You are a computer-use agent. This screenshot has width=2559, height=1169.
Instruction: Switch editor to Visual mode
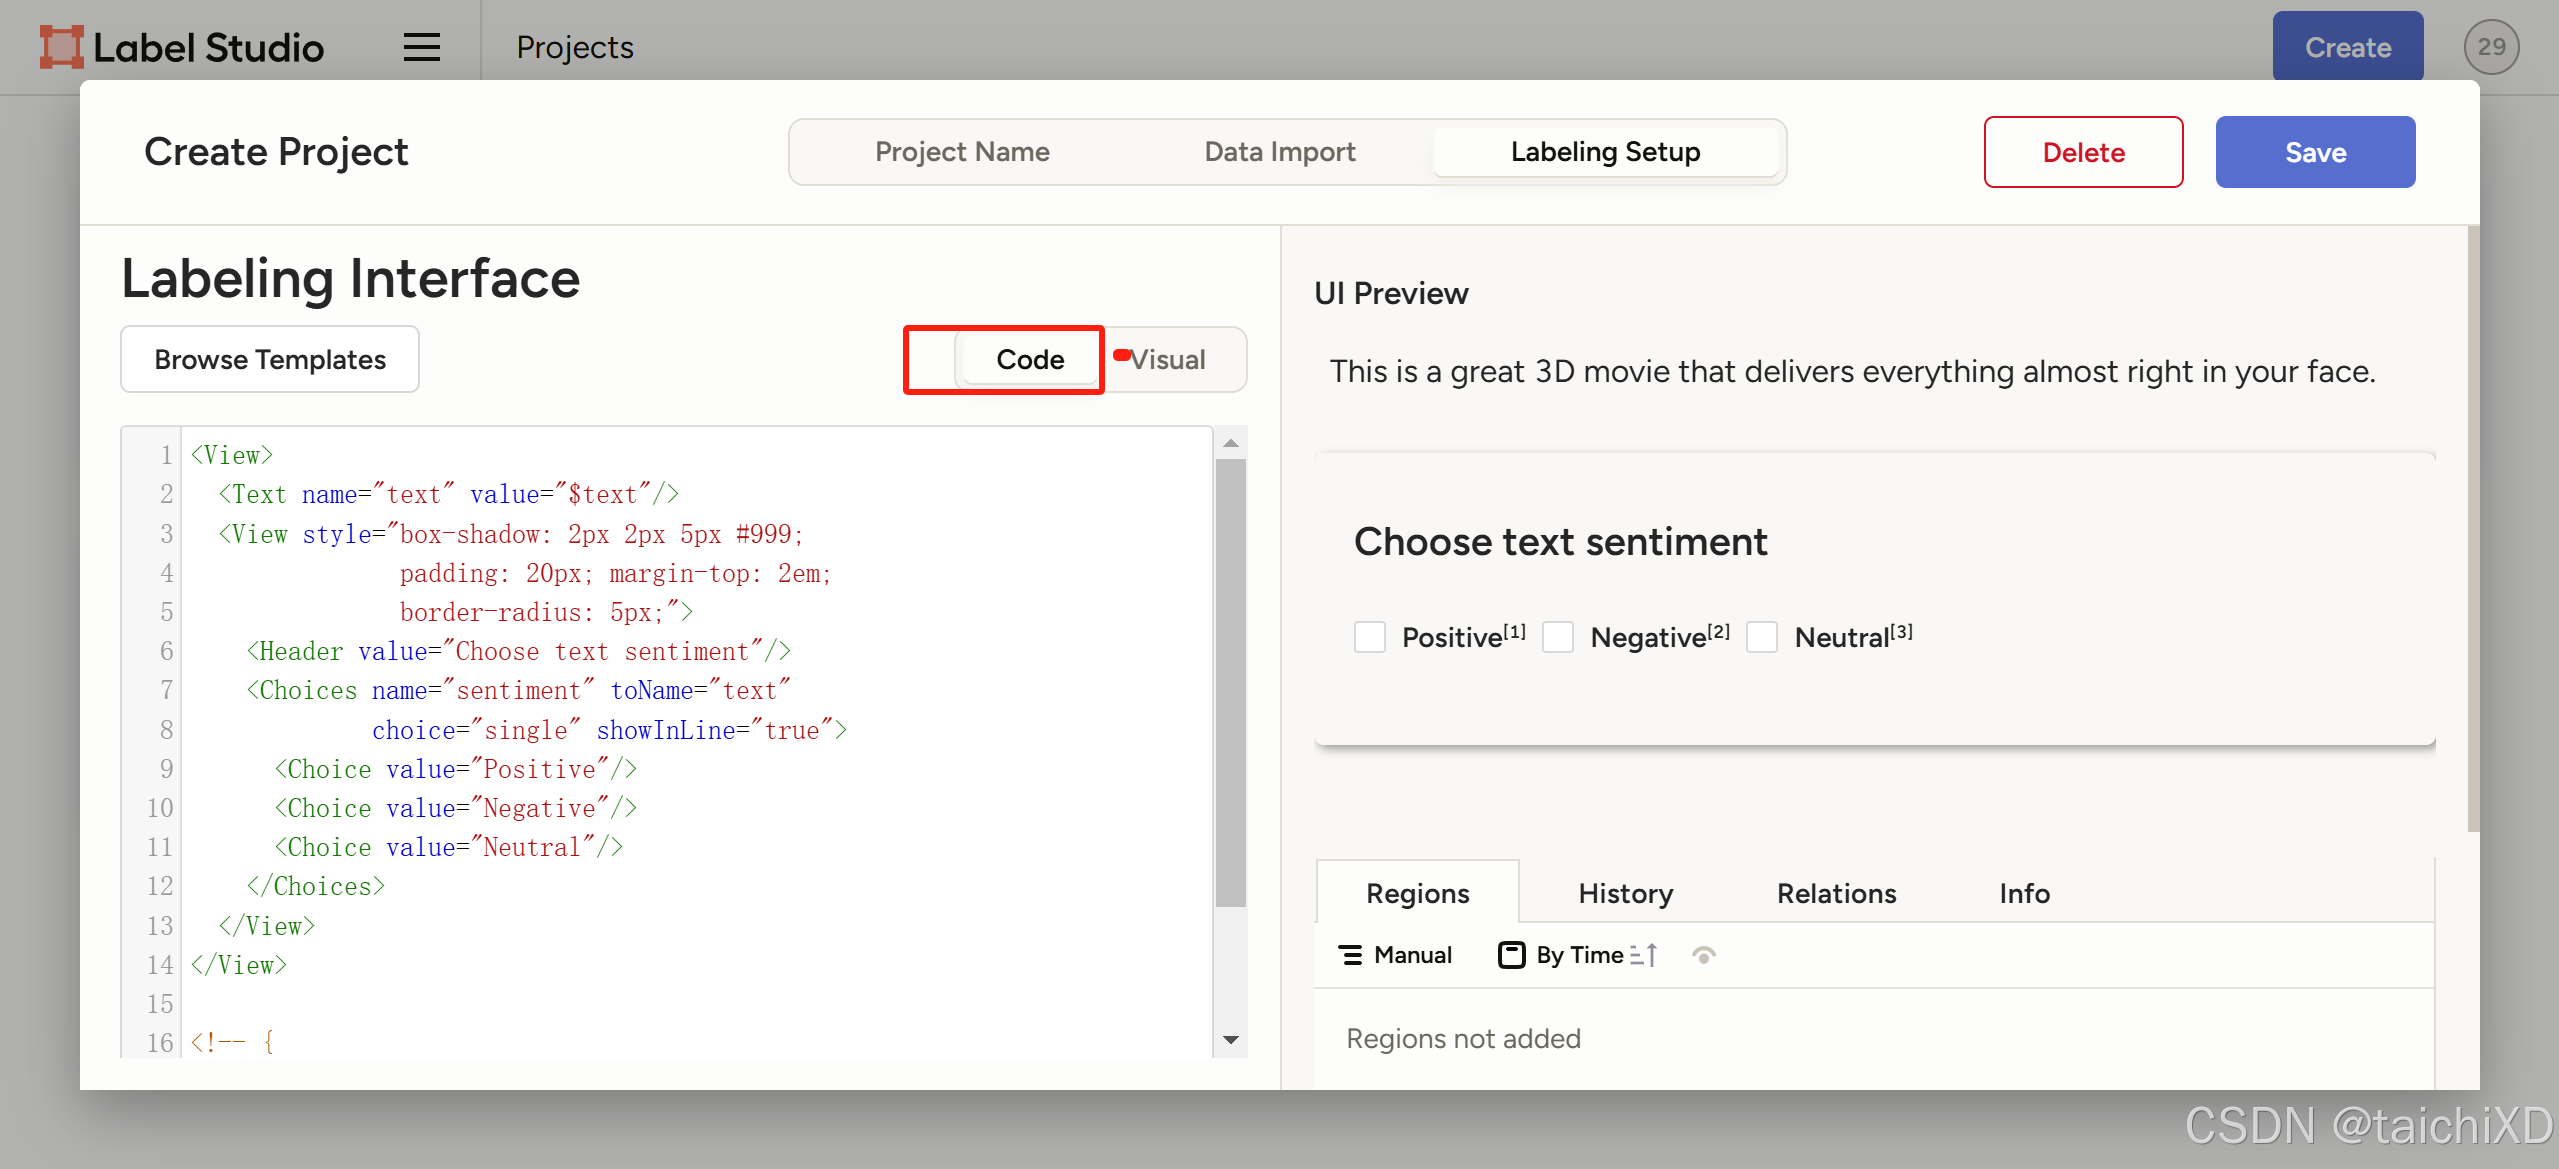1168,359
